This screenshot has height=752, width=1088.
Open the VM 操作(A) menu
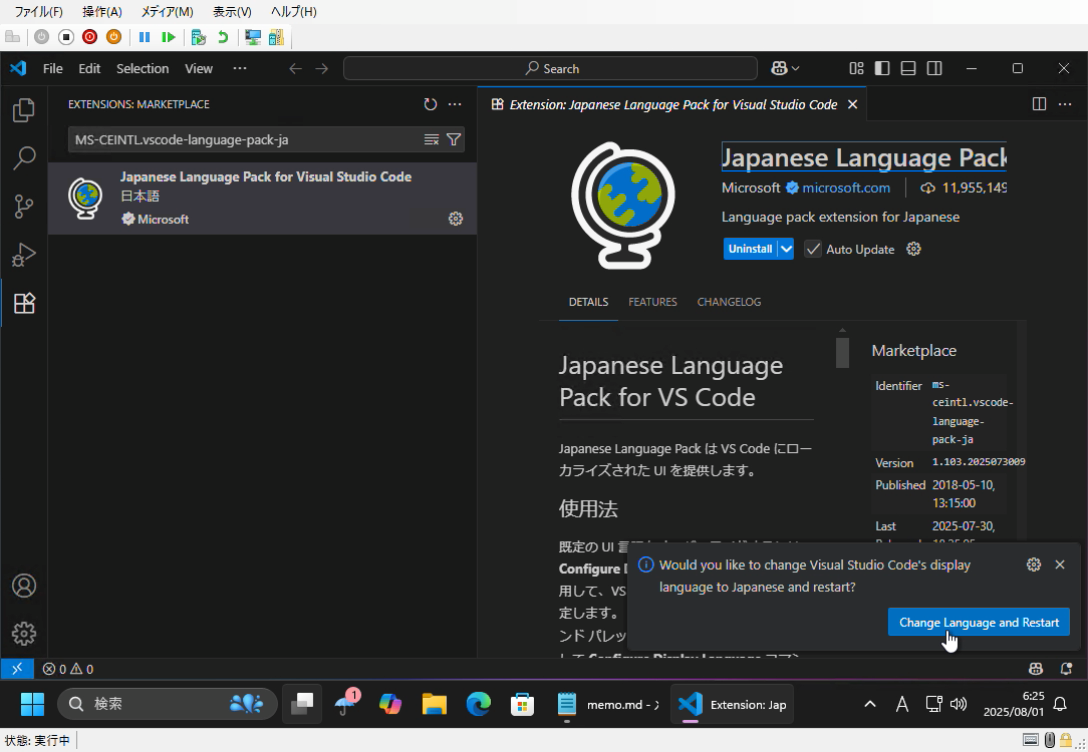[x=102, y=12]
